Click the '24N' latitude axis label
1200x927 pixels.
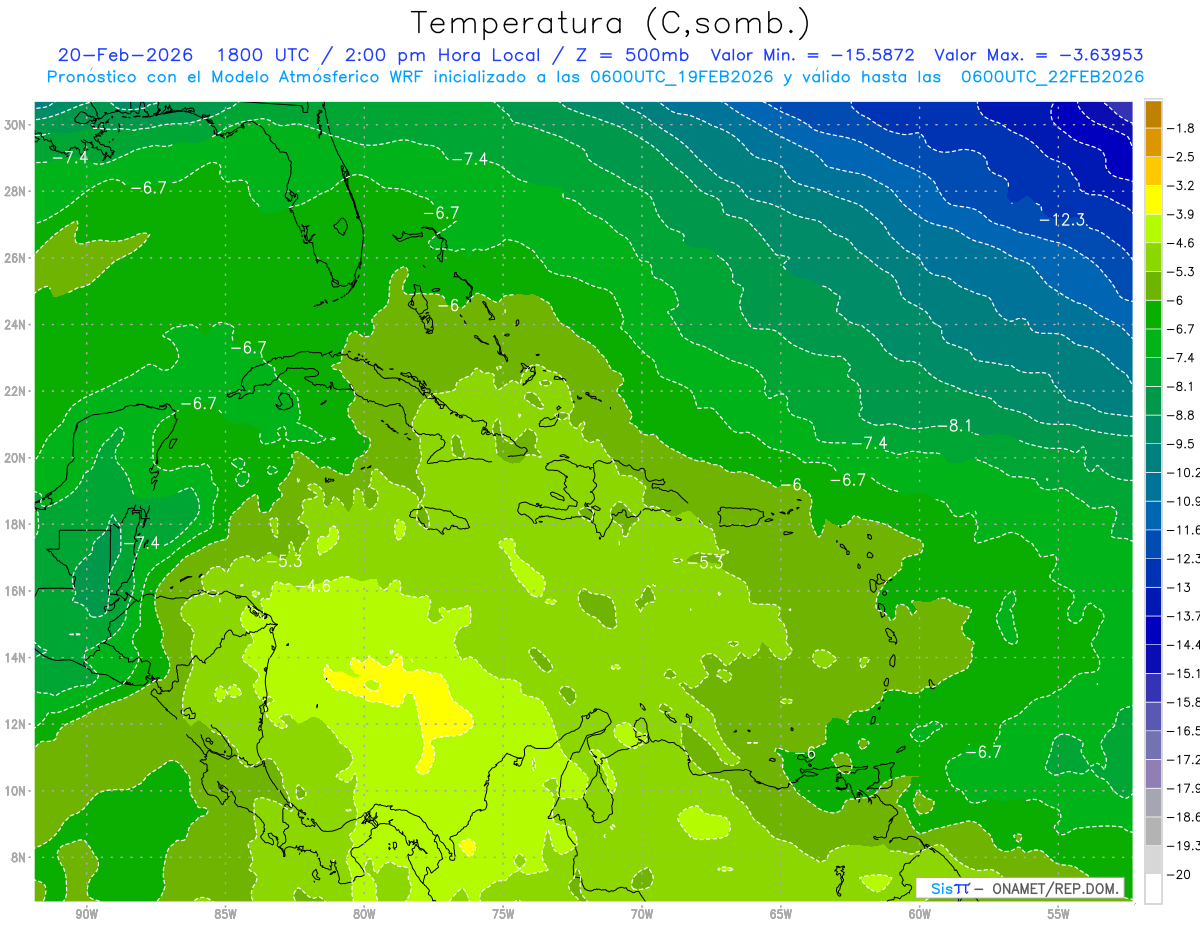tap(17, 325)
